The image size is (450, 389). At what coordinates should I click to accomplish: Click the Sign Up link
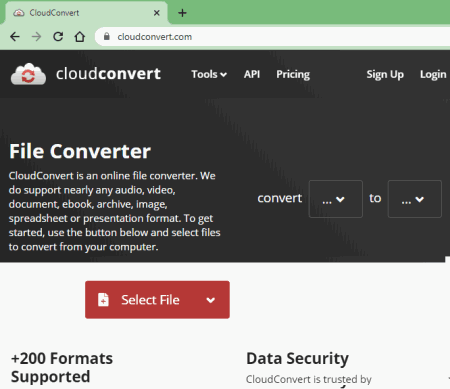pyautogui.click(x=385, y=74)
